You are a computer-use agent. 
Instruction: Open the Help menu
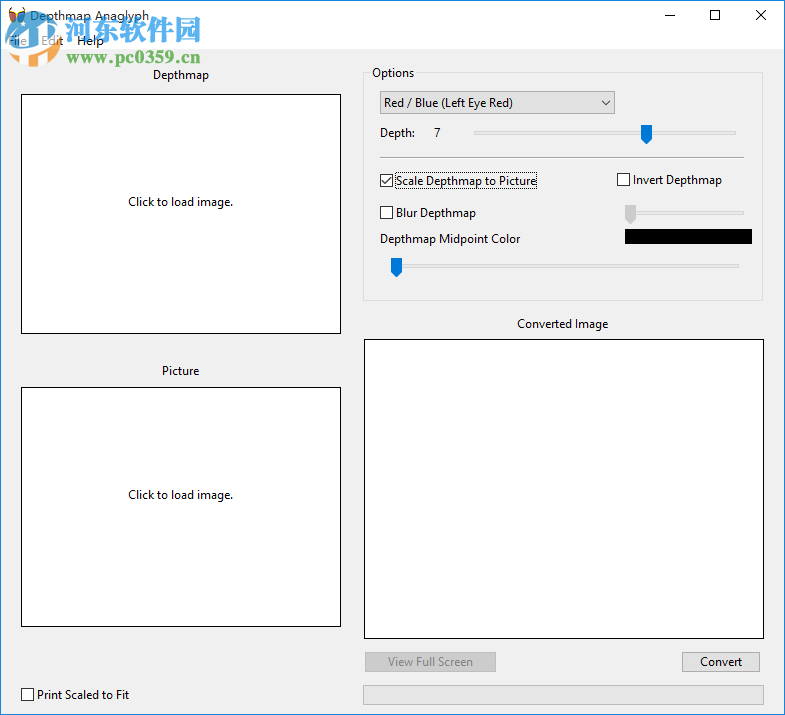click(x=90, y=41)
